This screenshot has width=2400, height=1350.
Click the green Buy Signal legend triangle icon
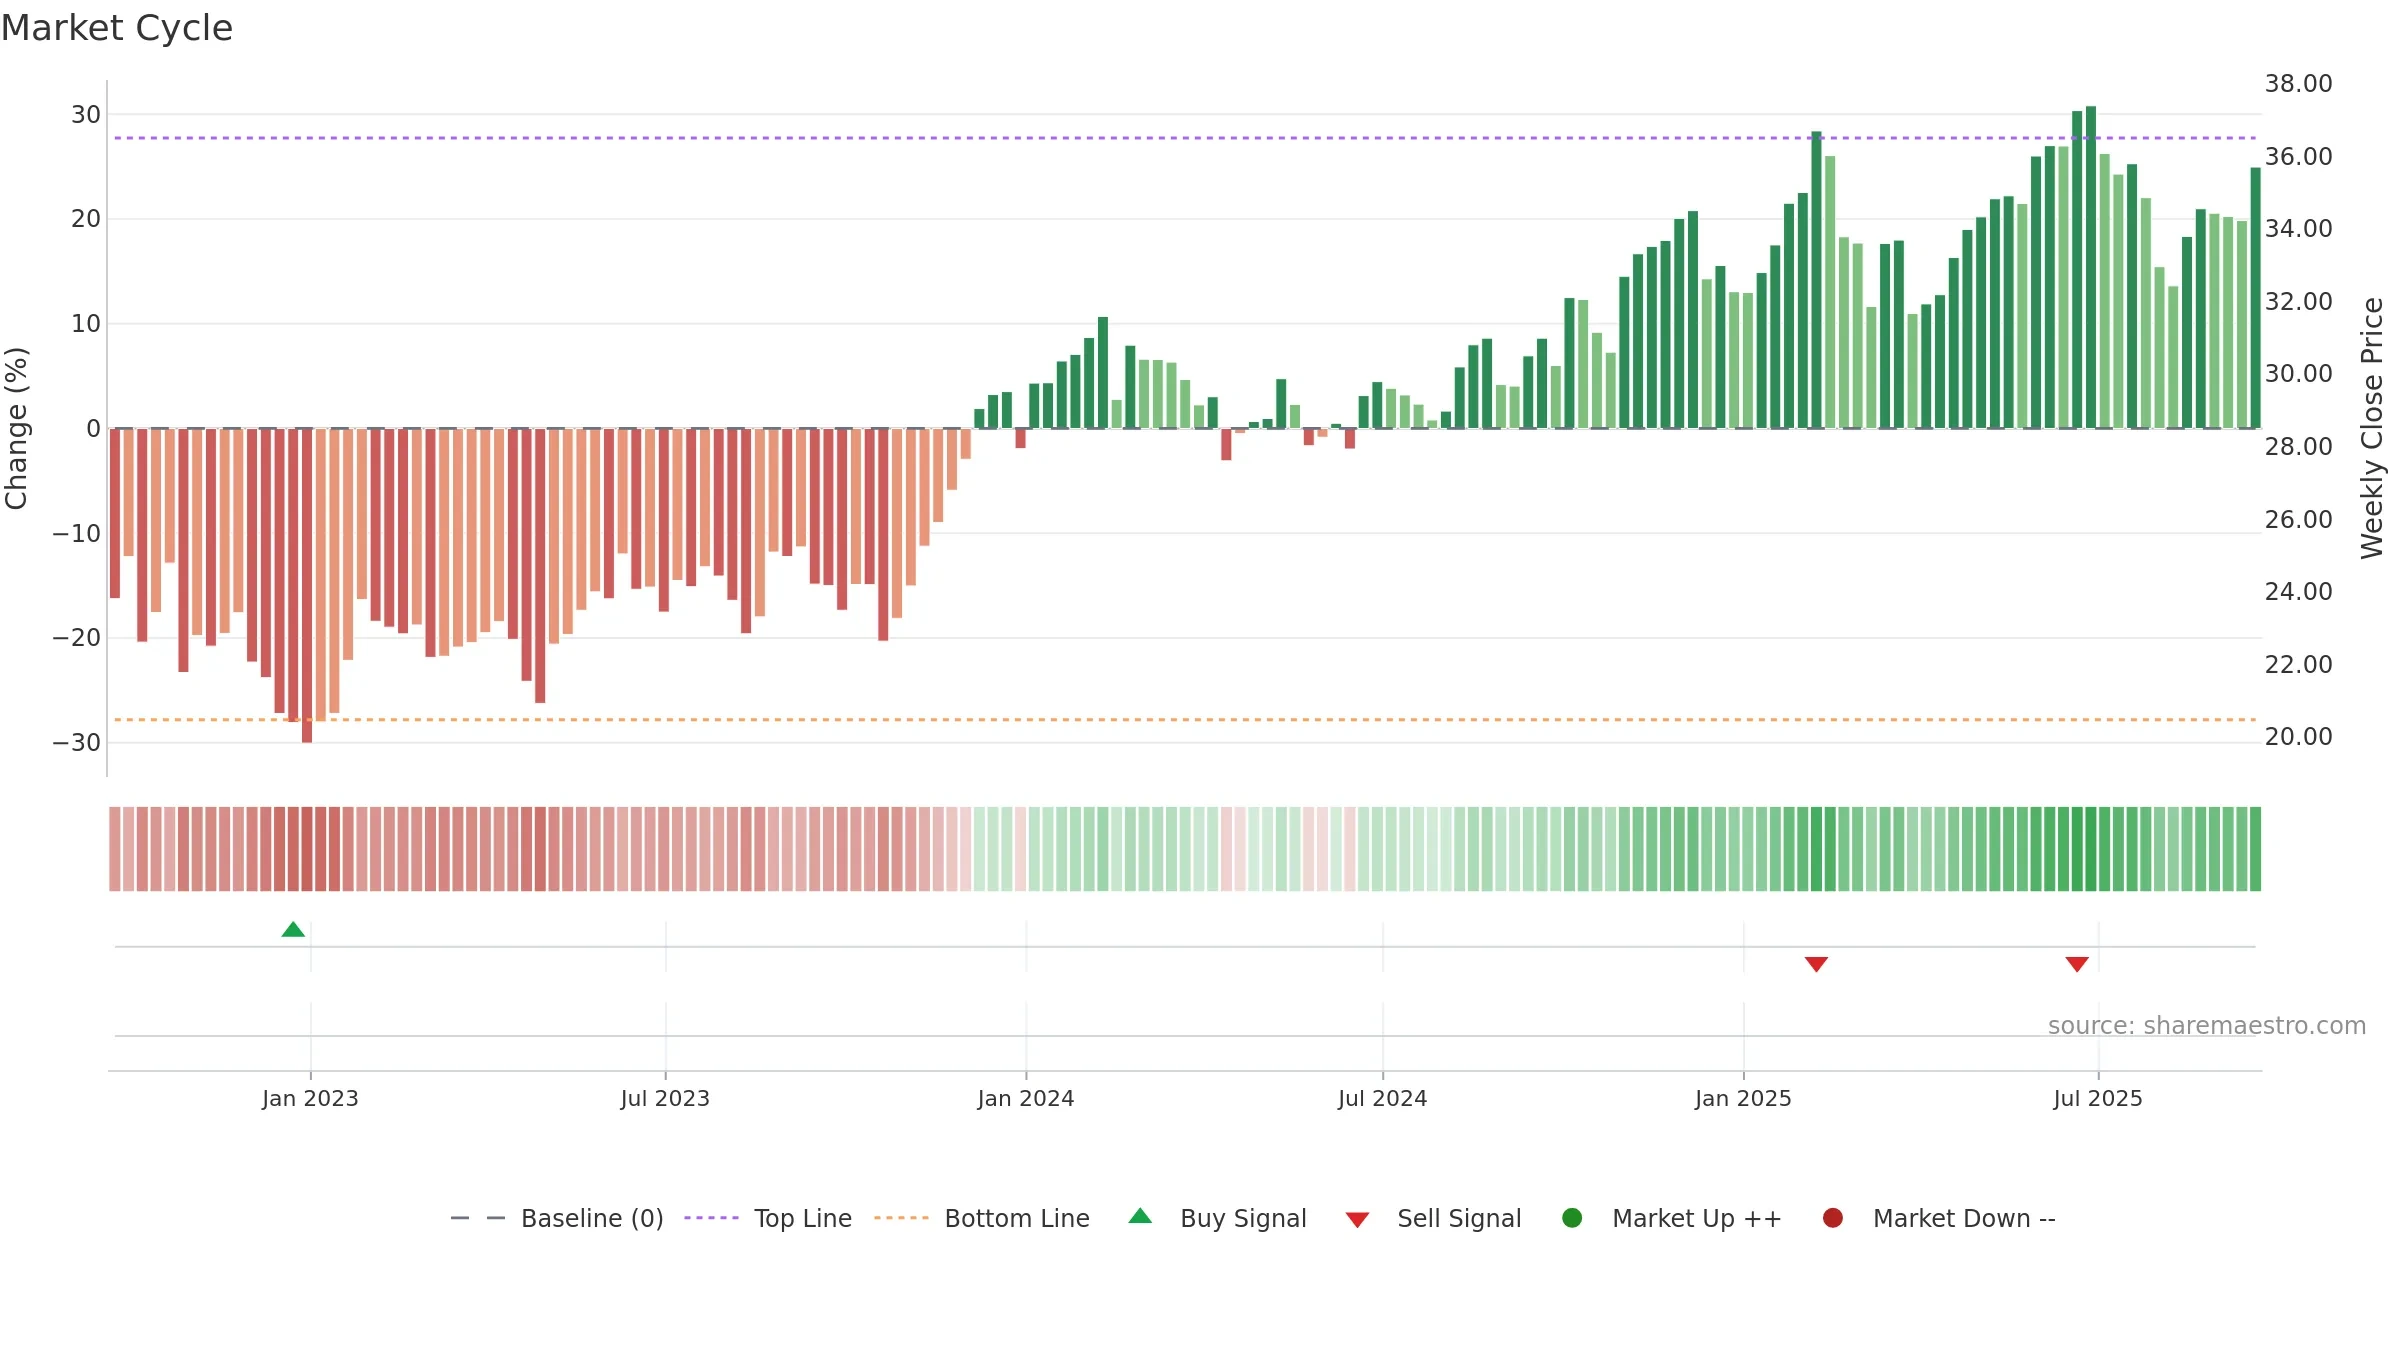pos(1140,1216)
